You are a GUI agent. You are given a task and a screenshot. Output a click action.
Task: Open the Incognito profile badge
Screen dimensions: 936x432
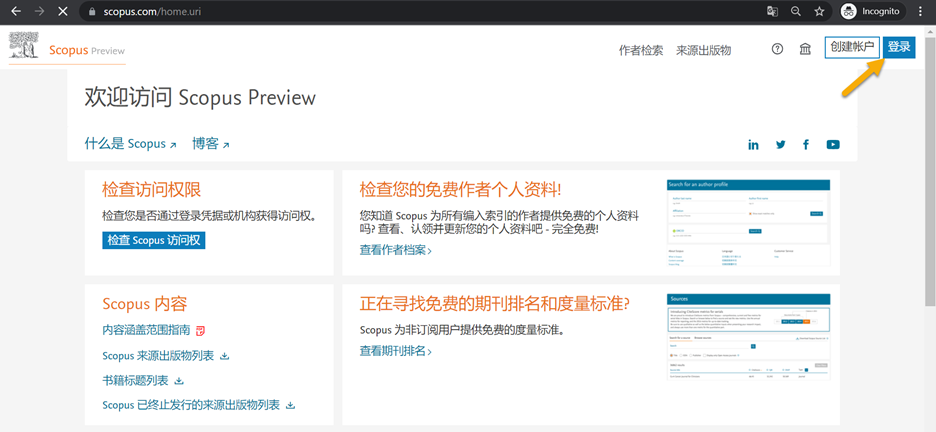(872, 11)
